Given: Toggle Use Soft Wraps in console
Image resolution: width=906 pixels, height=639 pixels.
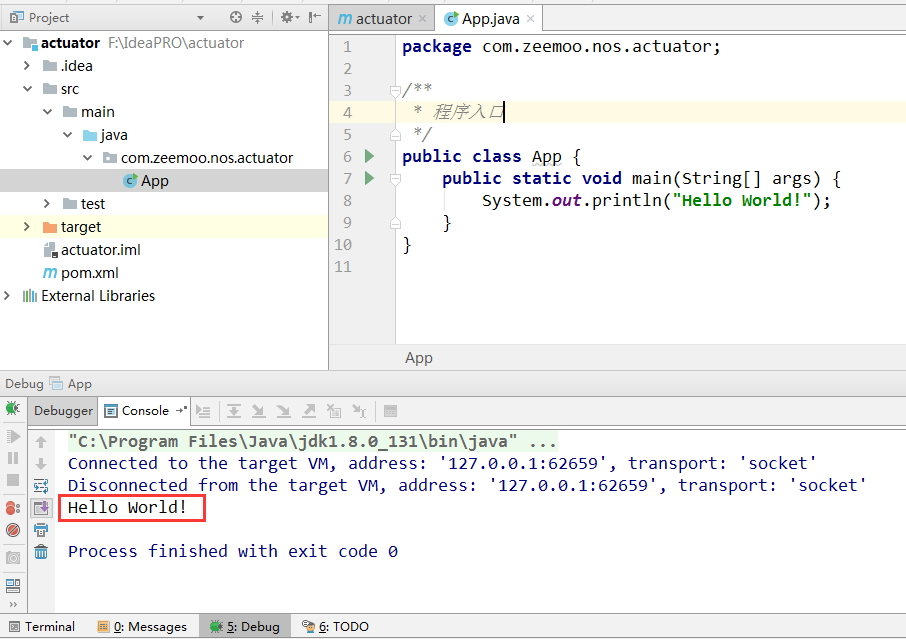Looking at the screenshot, I should (41, 486).
